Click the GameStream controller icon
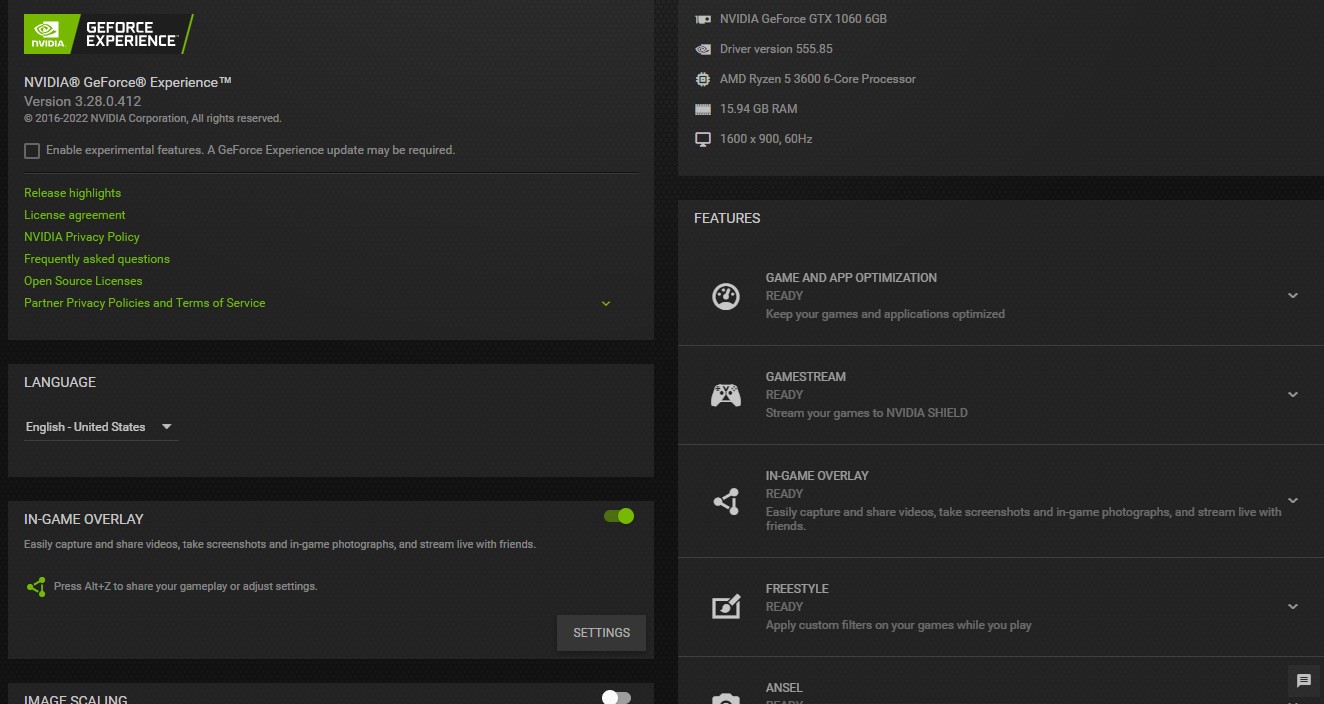This screenshot has height=704, width=1324. [x=726, y=393]
